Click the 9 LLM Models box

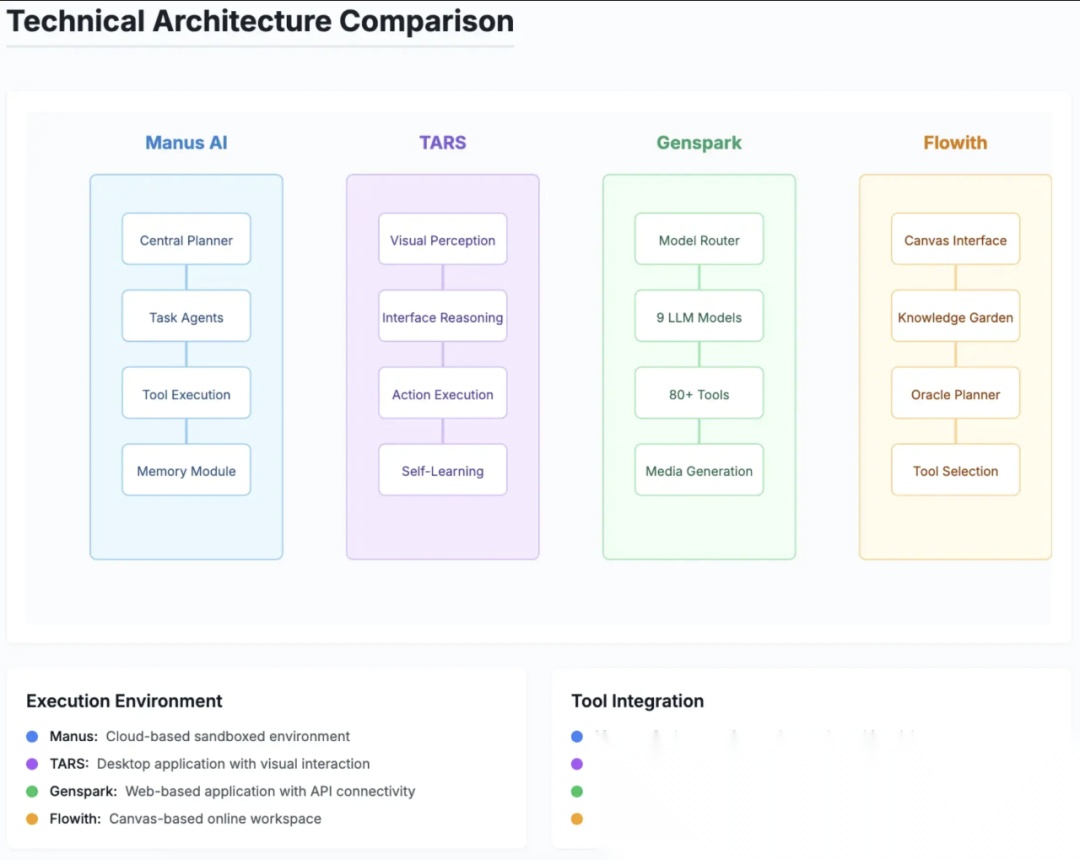(x=699, y=317)
